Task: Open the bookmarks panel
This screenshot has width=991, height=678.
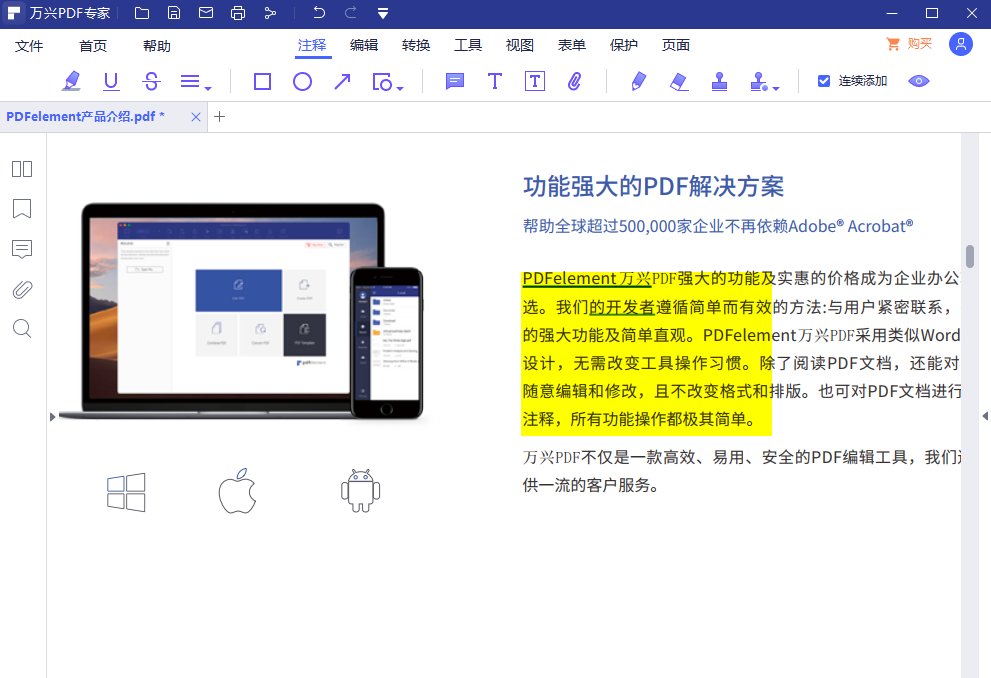Action: pos(22,209)
